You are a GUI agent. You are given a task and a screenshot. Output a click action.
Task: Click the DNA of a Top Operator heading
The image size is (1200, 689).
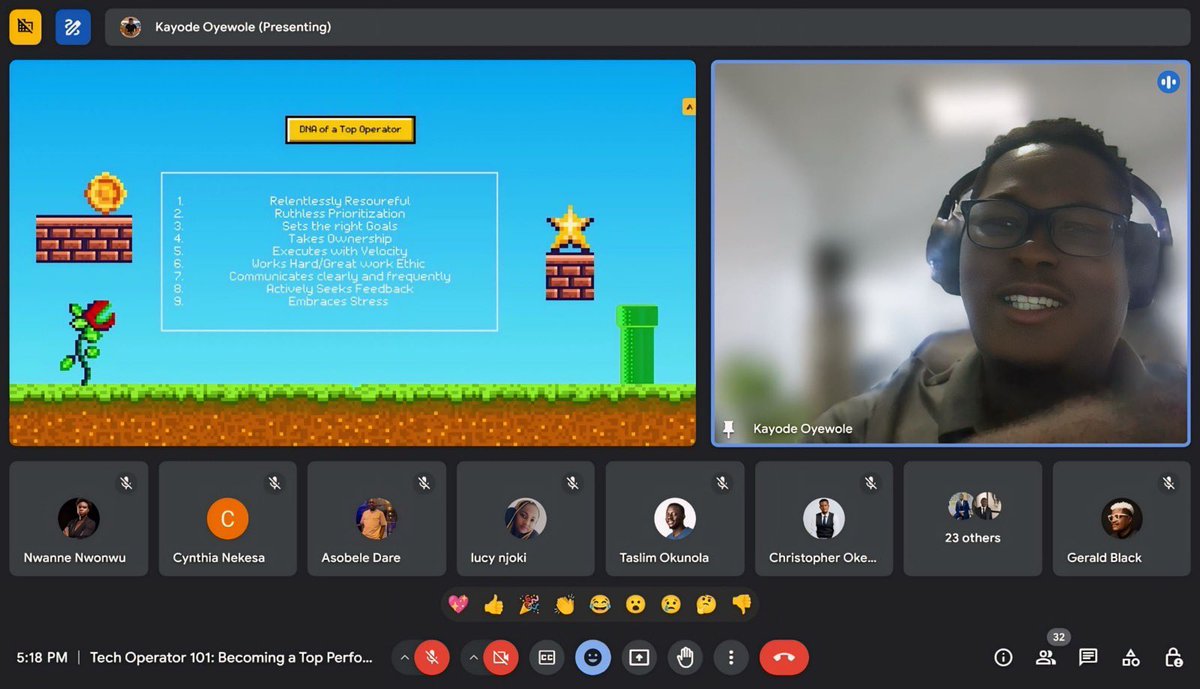pyautogui.click(x=350, y=129)
